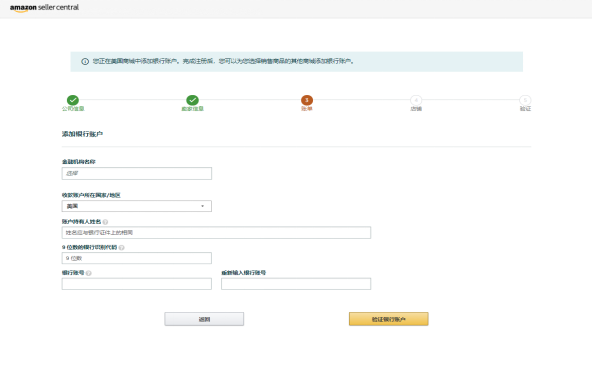Click the orange step 3 circle (账单)
The width and height of the screenshot is (593, 366).
(x=307, y=100)
